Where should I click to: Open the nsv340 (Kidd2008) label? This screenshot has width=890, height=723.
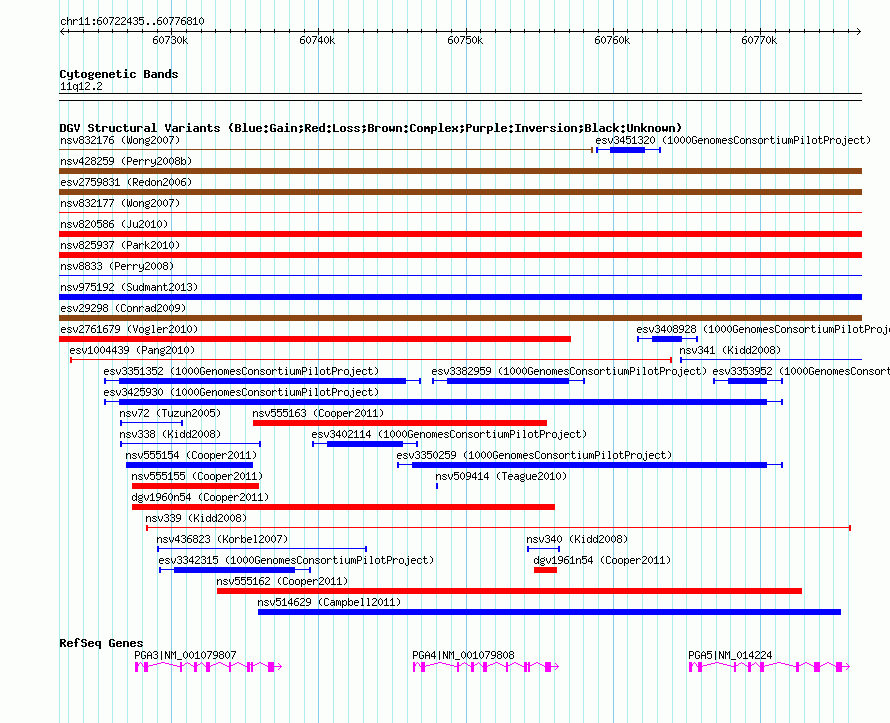click(577, 539)
